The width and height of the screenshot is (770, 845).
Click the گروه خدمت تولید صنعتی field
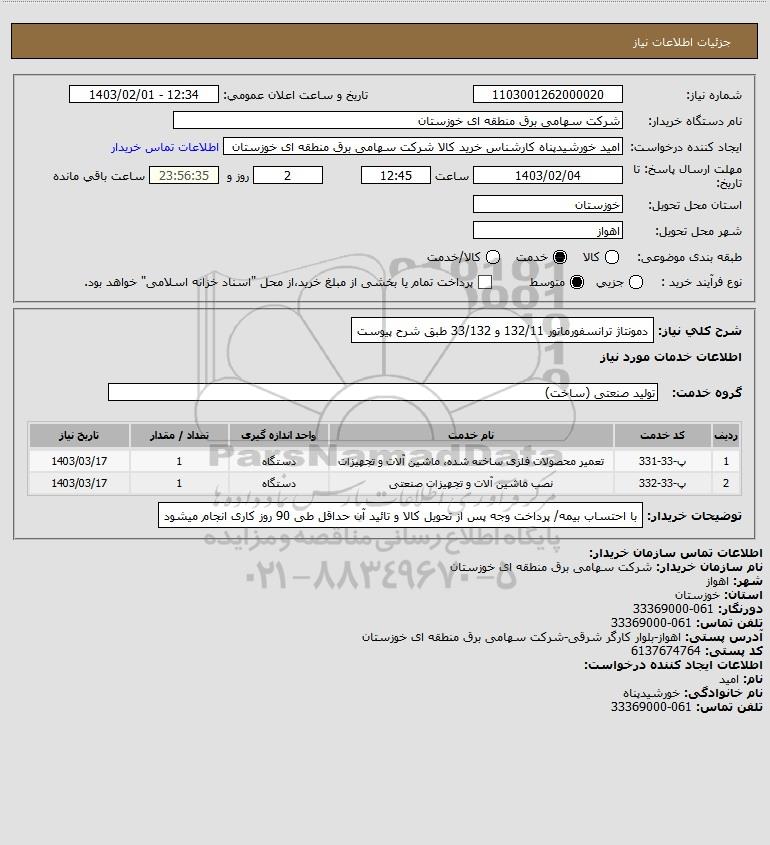point(383,393)
